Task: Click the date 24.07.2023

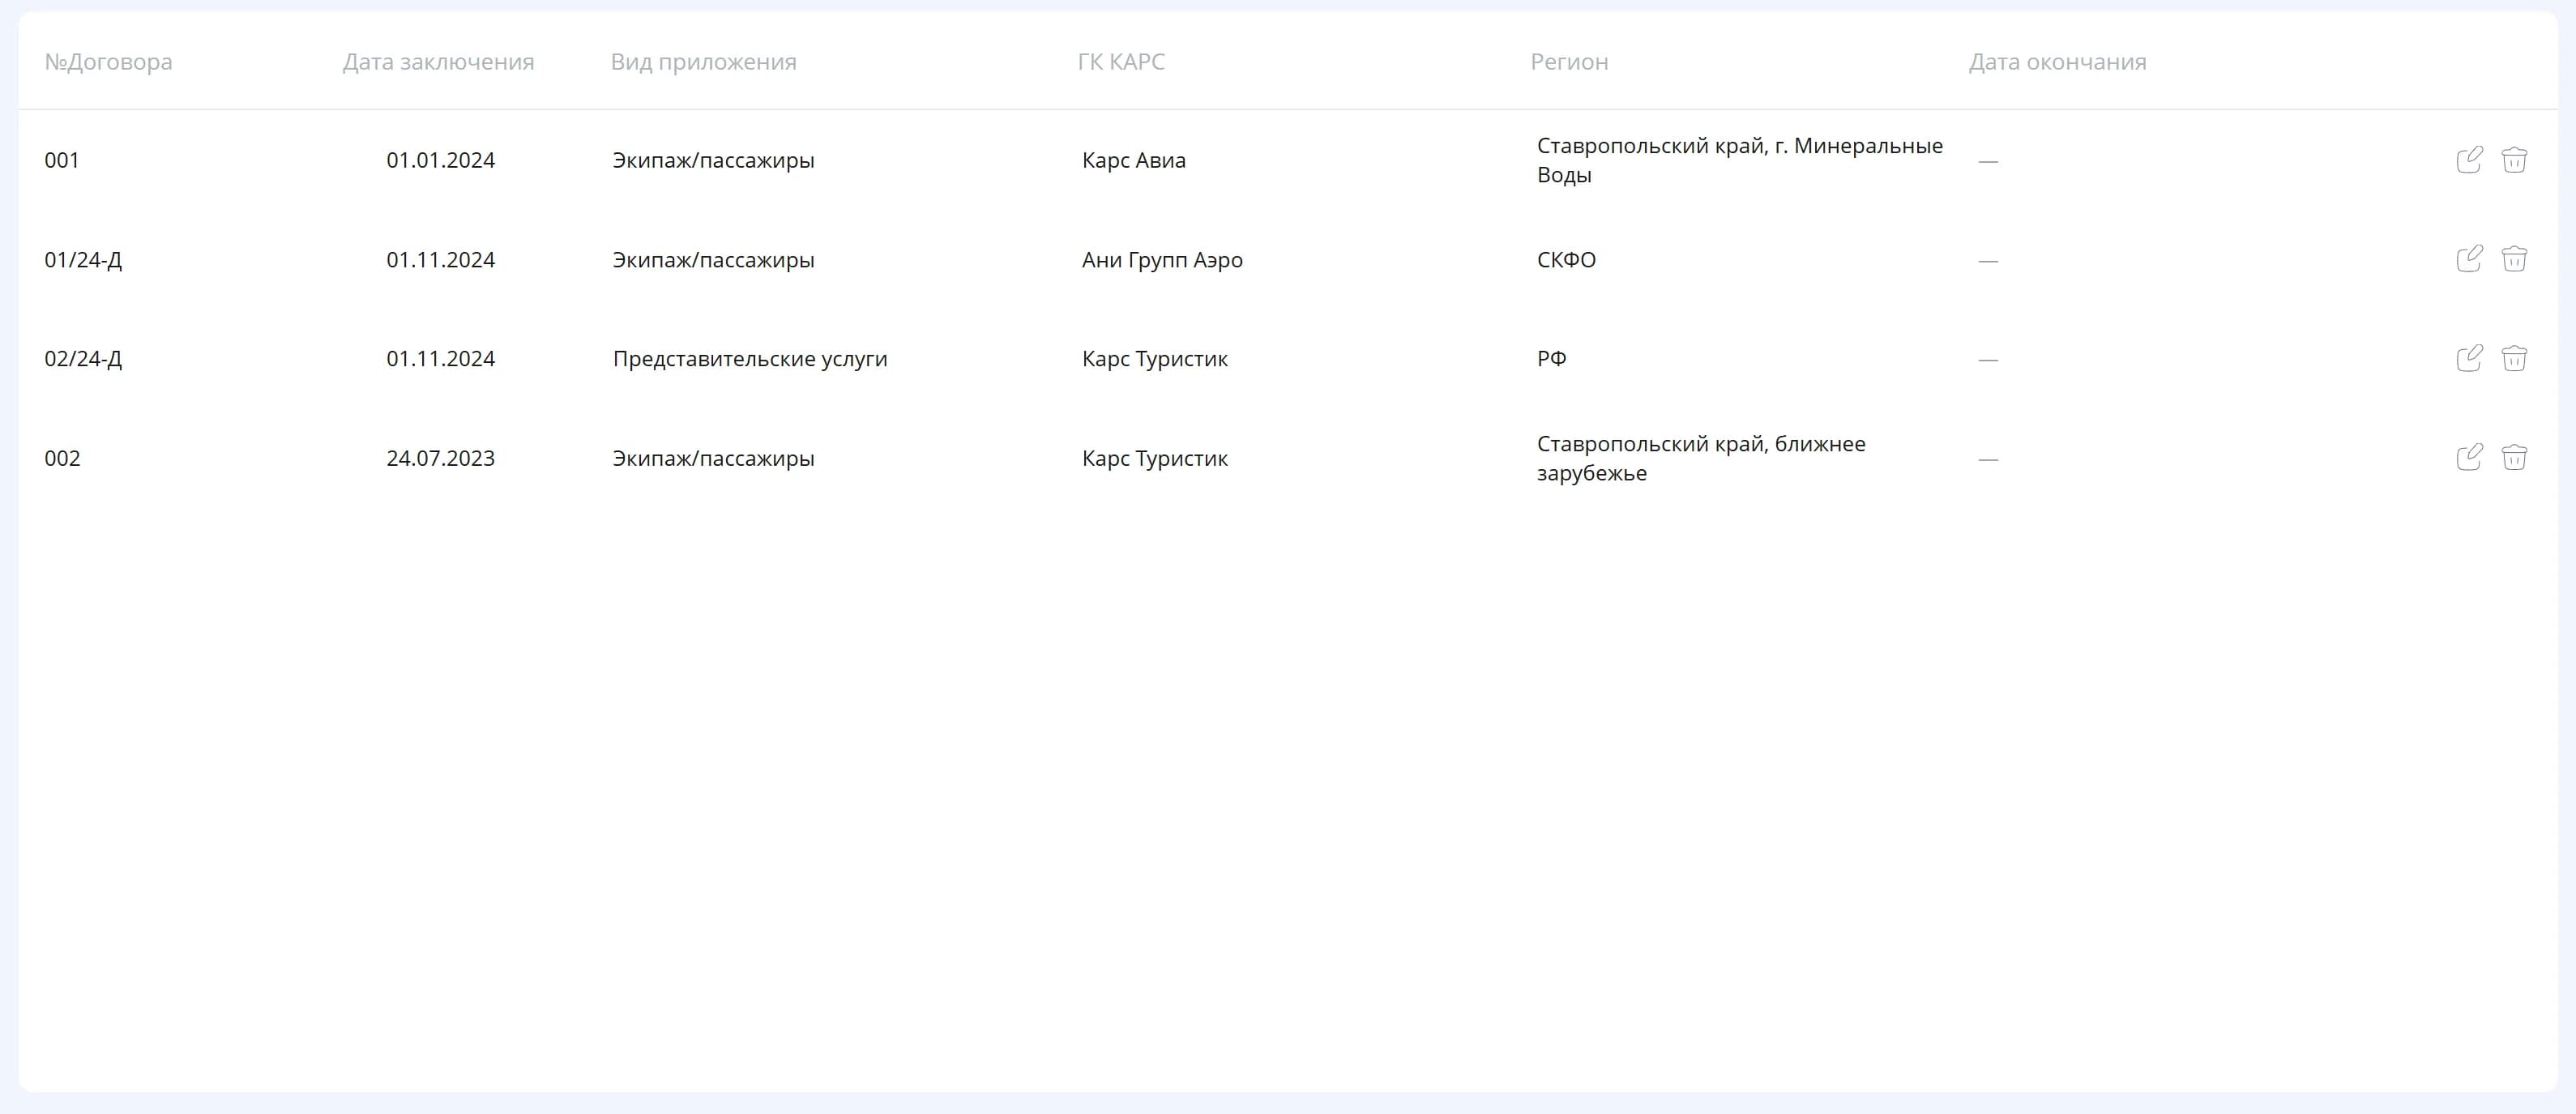Action: pos(440,458)
